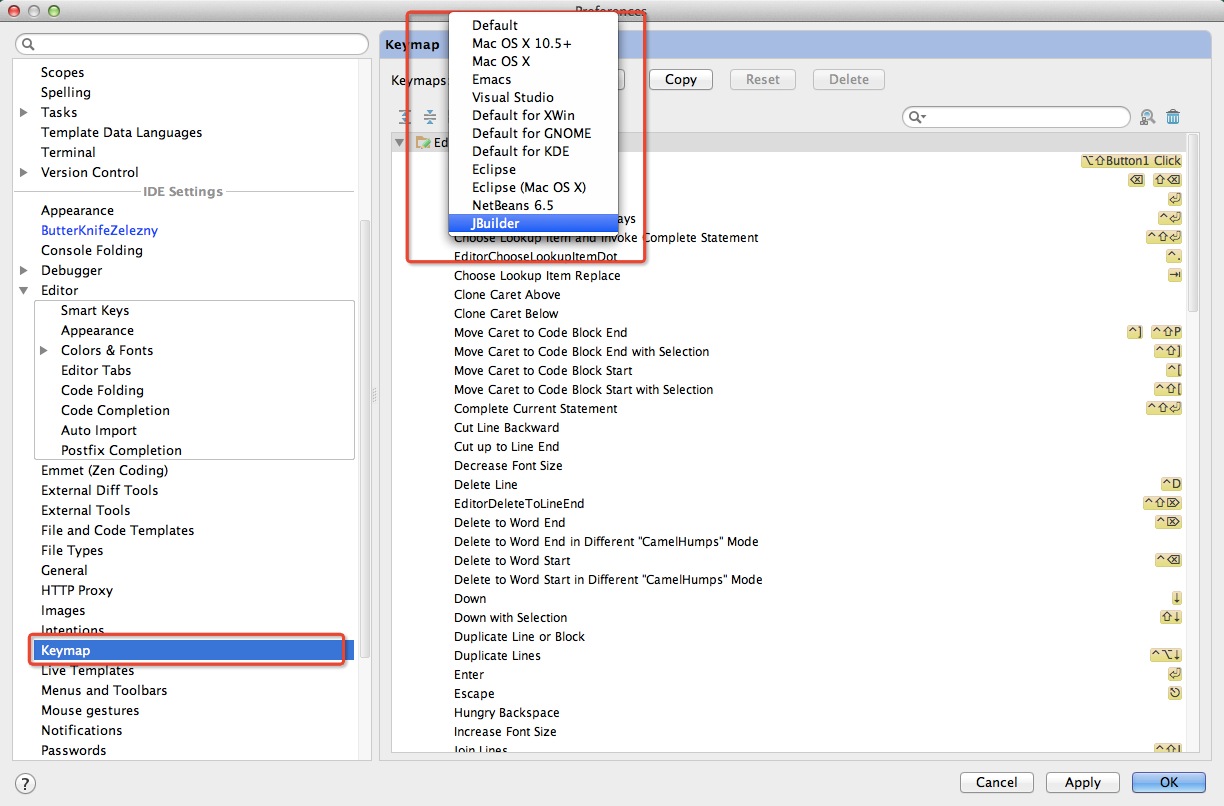1224x806 pixels.
Task: Confirm with the OK button
Action: [x=1169, y=782]
